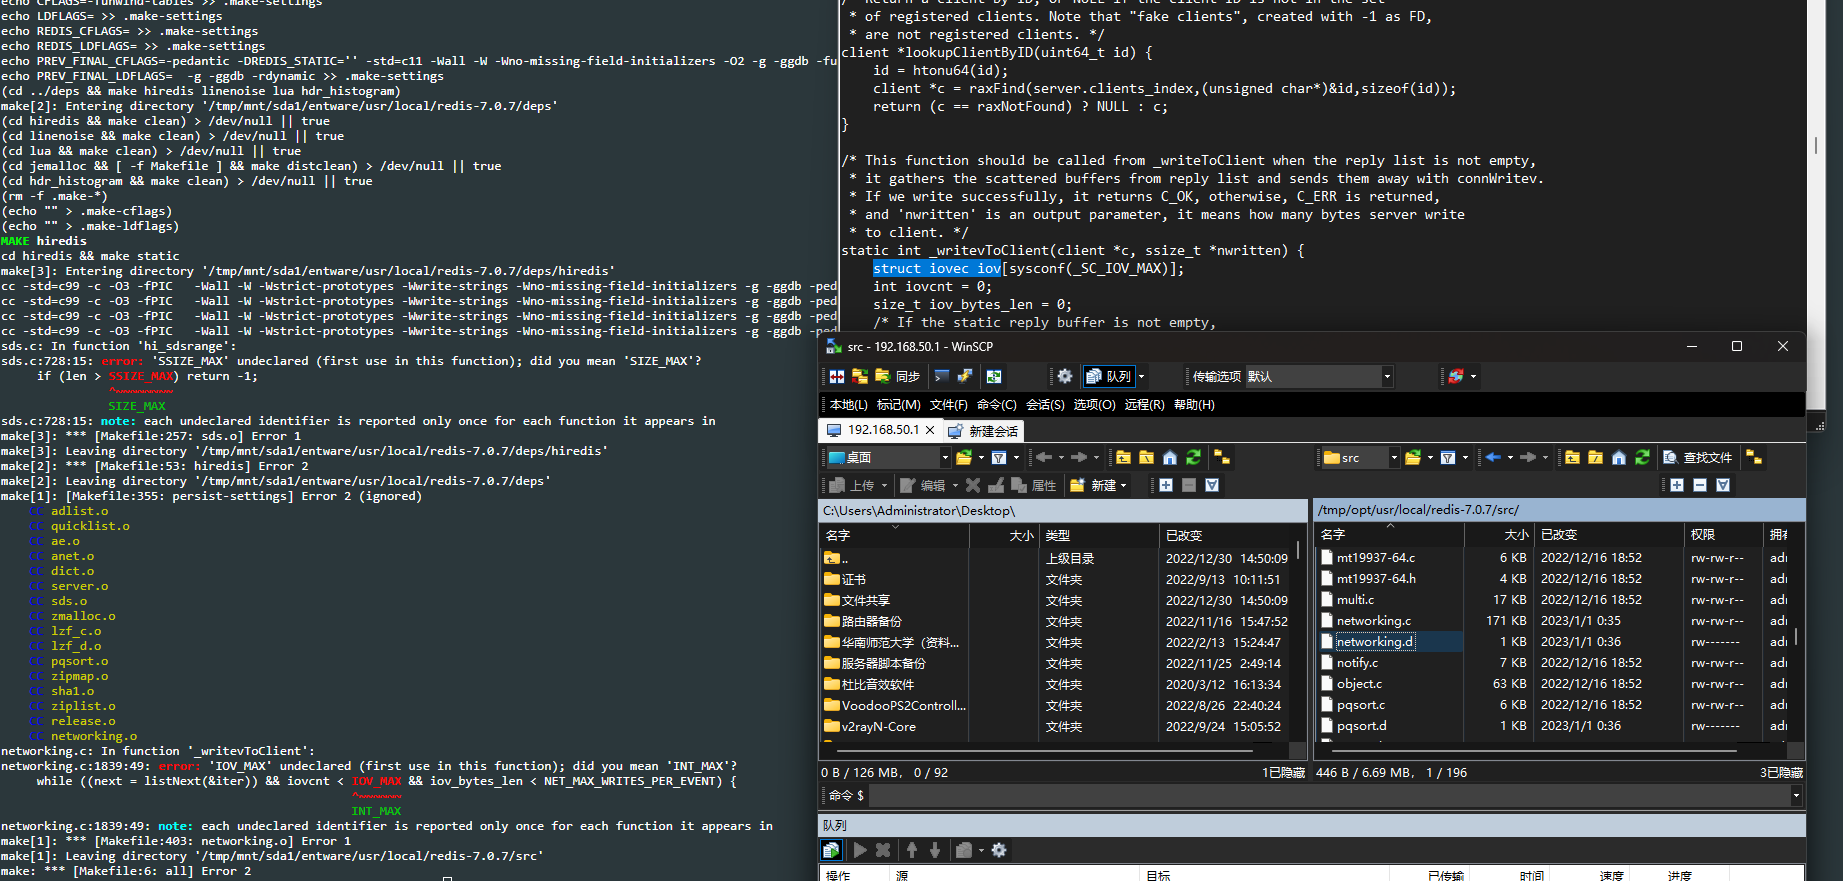Click the remote panel back arrow
Screen dimensions: 1843x881
click(1493, 457)
